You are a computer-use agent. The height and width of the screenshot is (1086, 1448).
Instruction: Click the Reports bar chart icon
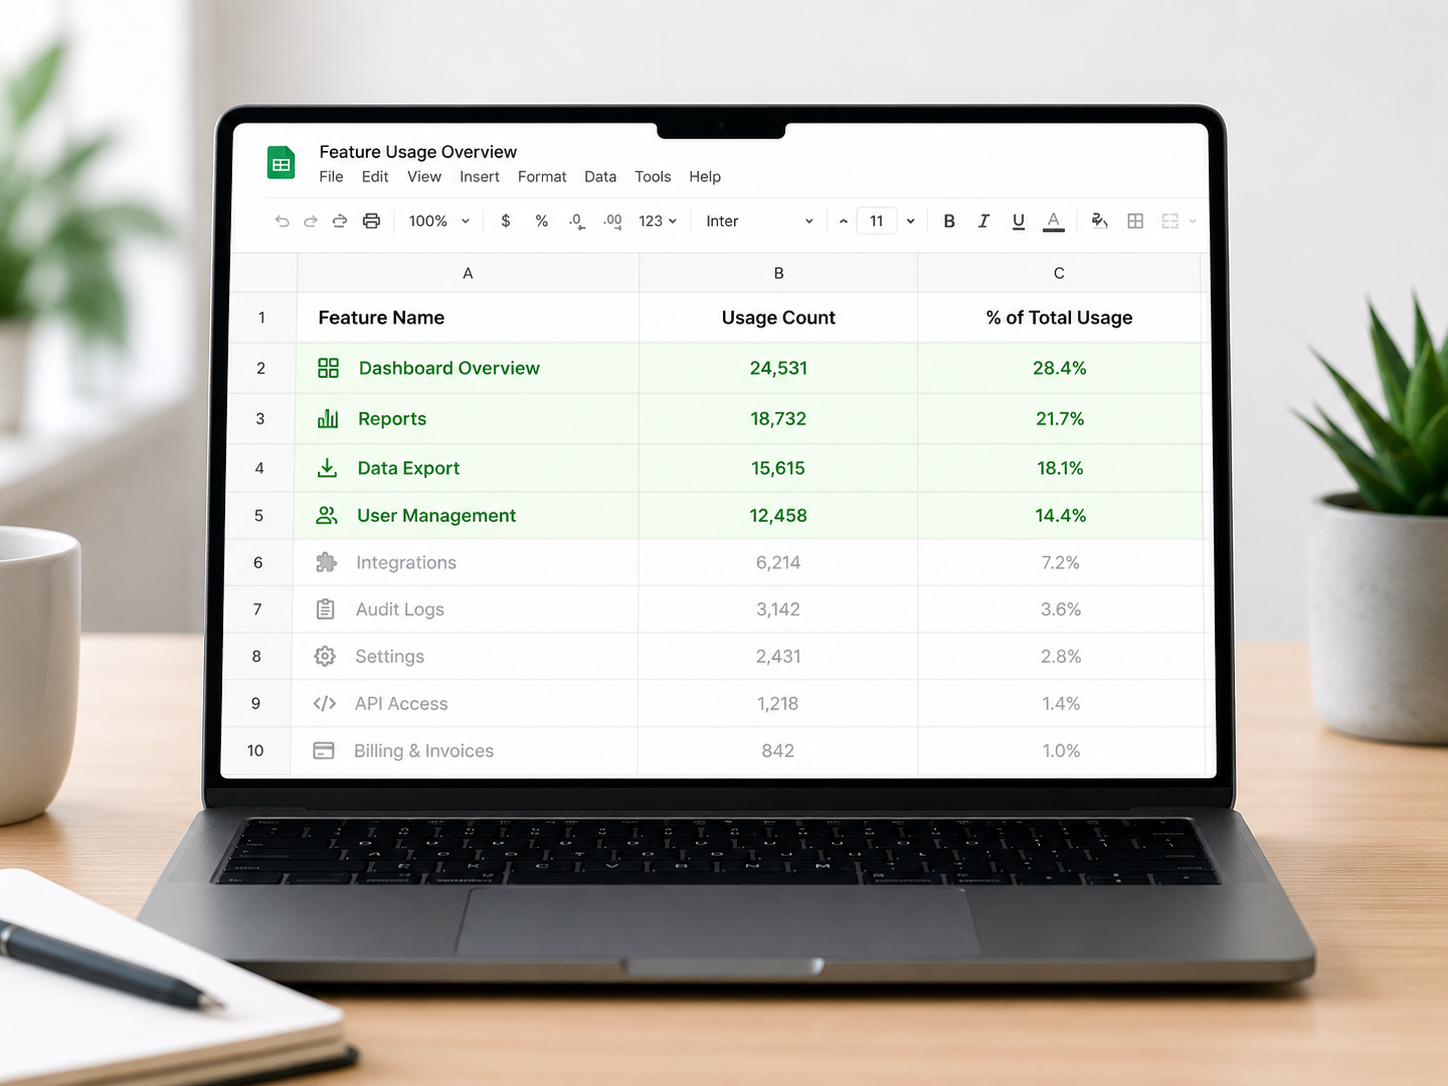(x=328, y=418)
